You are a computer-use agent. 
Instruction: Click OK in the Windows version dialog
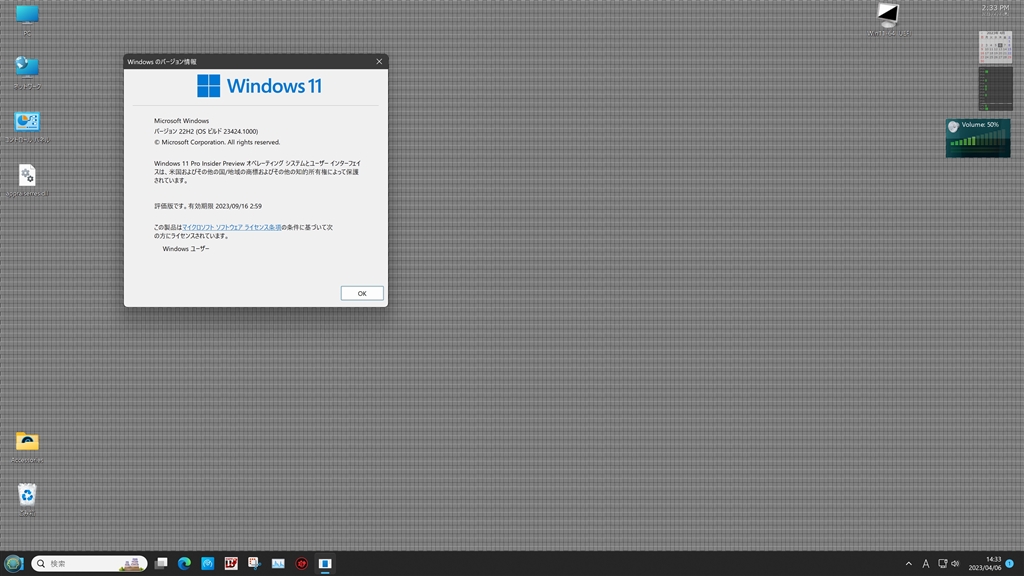tap(362, 293)
